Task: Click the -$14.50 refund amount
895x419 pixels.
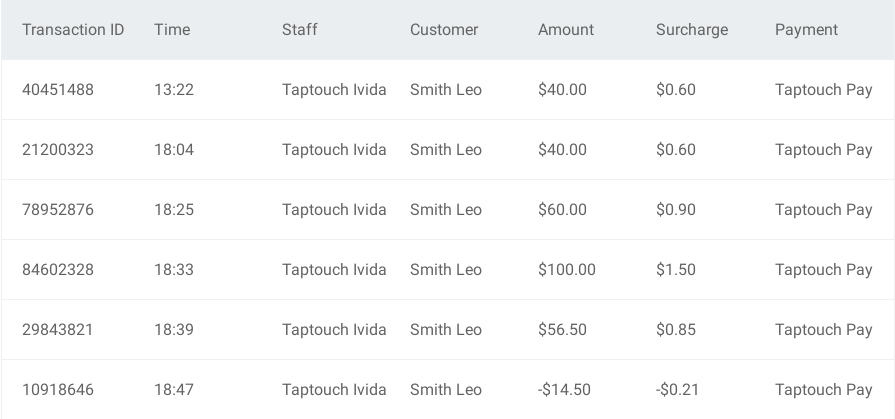Action: pyautogui.click(x=564, y=389)
